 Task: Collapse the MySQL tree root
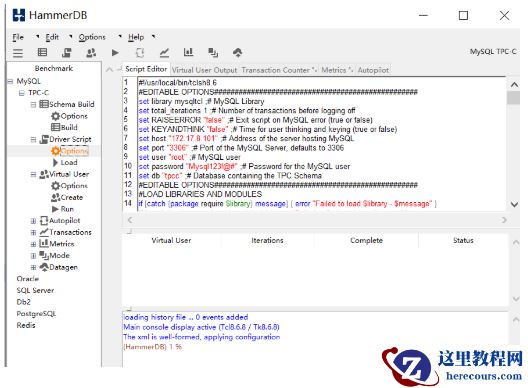10,81
